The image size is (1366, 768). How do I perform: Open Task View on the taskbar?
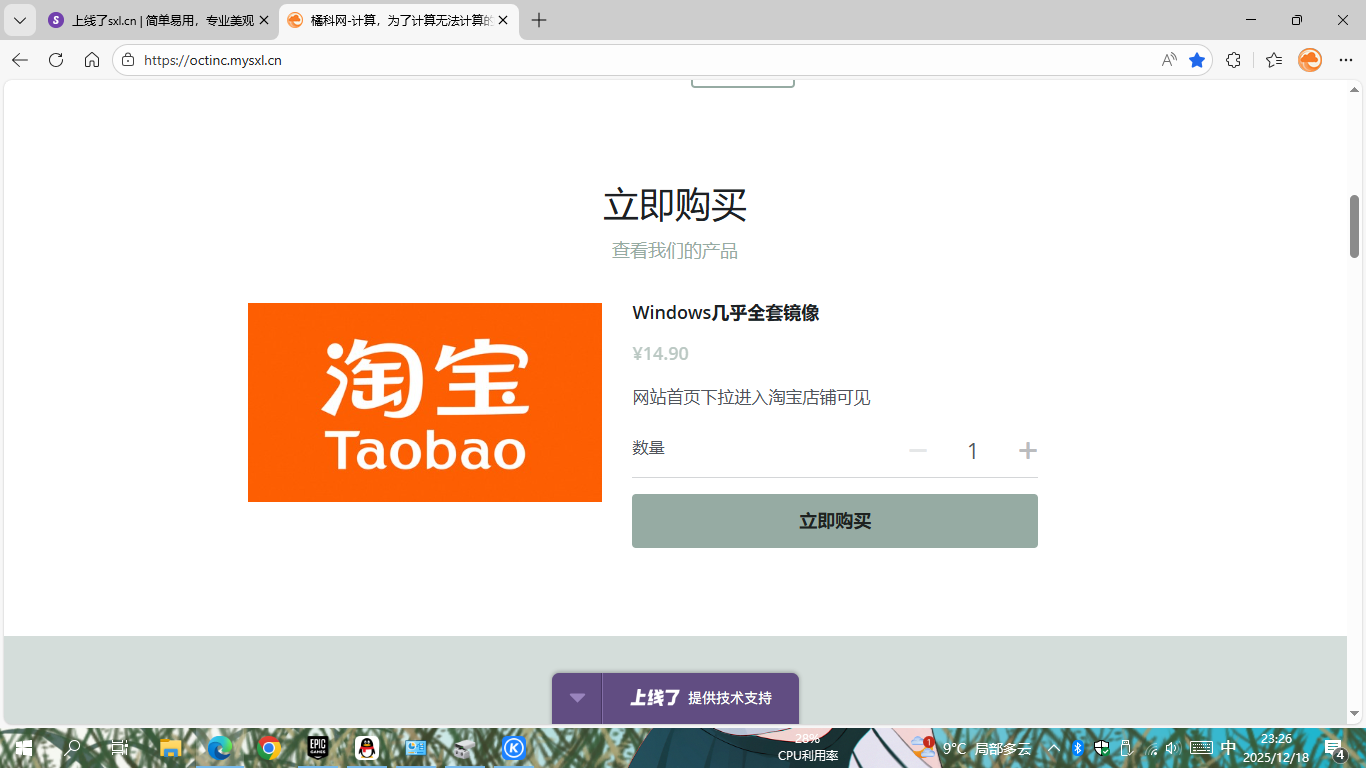pyautogui.click(x=120, y=748)
